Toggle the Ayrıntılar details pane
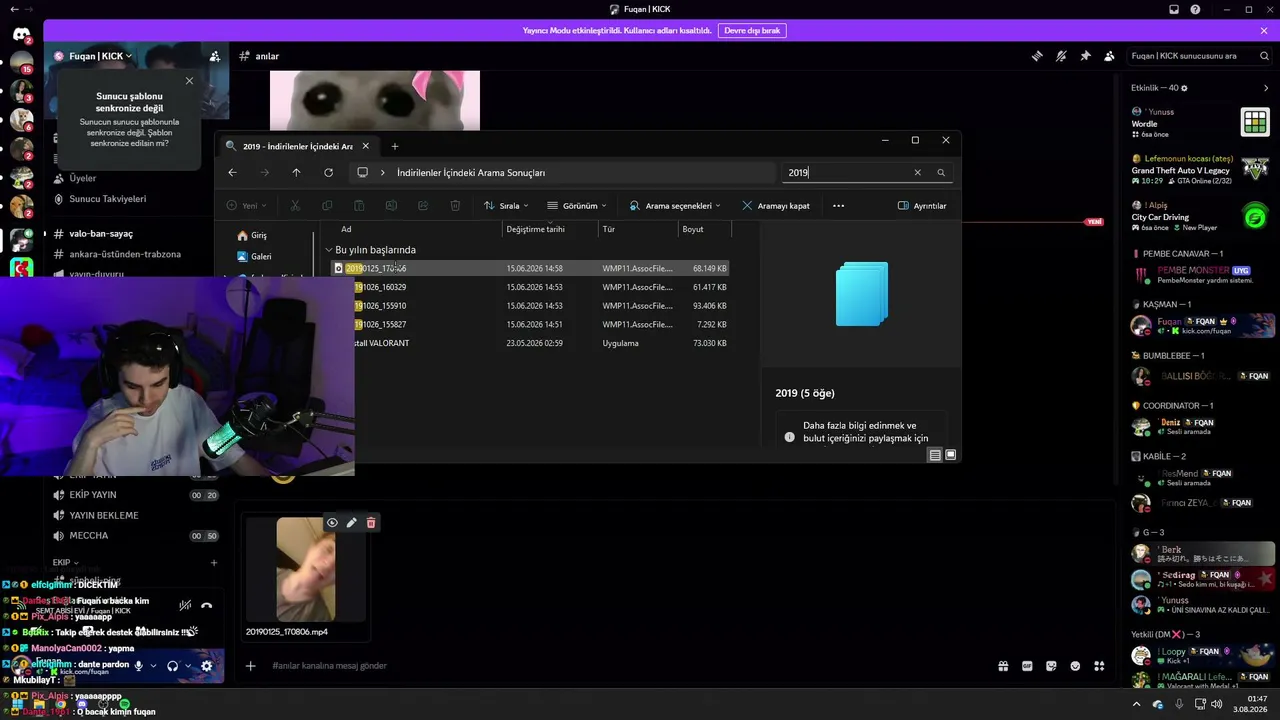The height and width of the screenshot is (720, 1280). (x=922, y=206)
